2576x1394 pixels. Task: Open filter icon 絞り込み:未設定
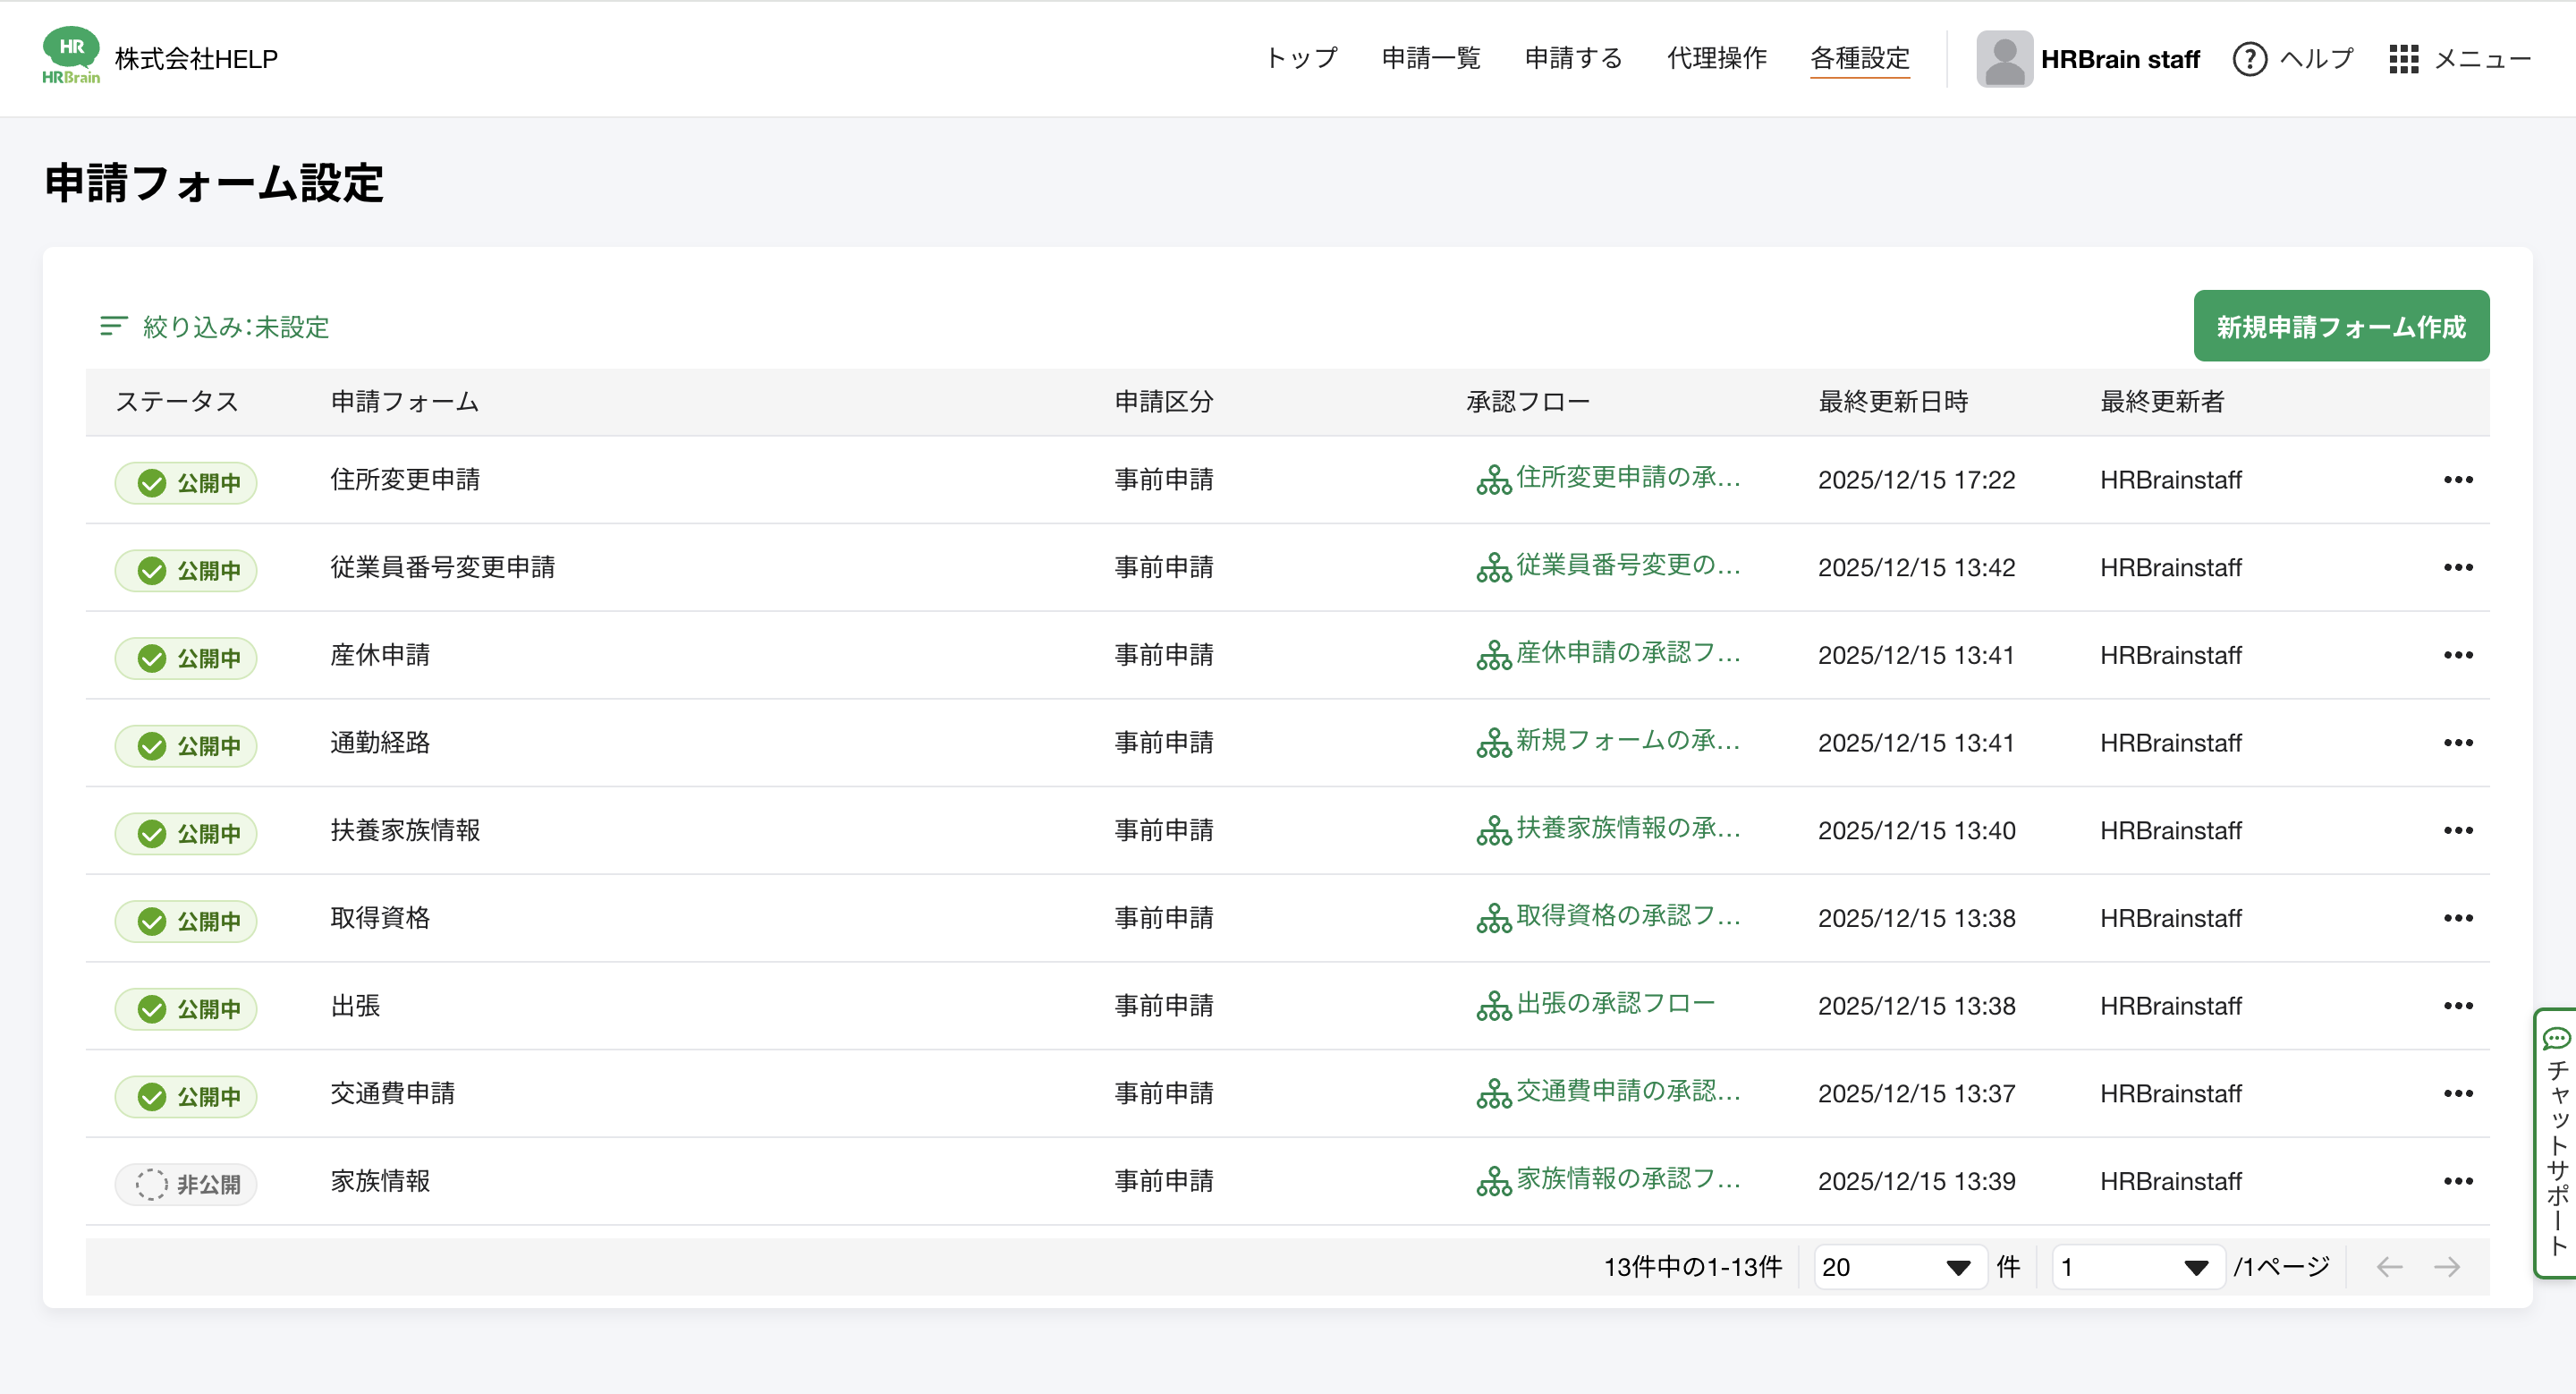tap(113, 326)
